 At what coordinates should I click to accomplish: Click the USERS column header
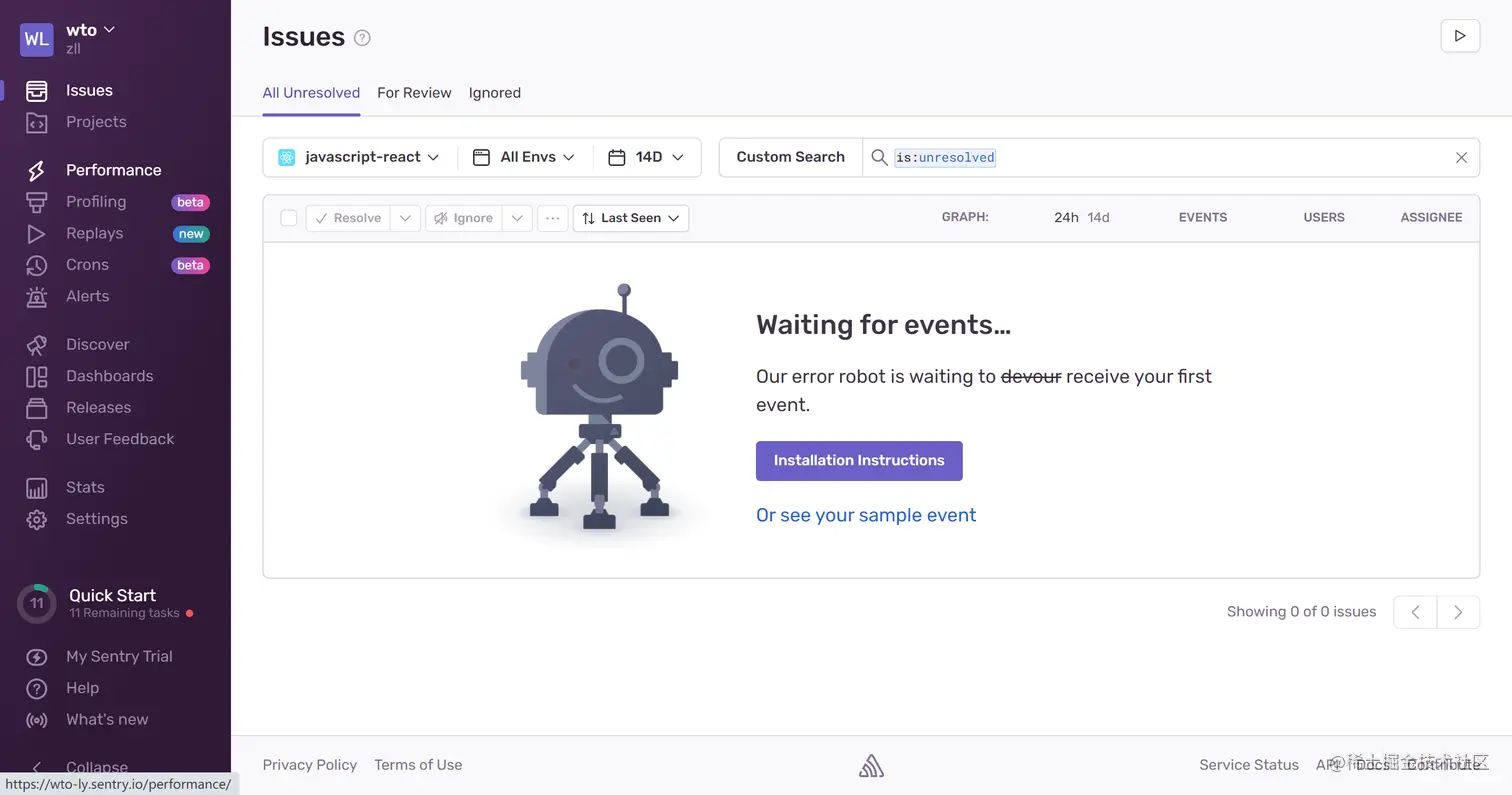1324,217
